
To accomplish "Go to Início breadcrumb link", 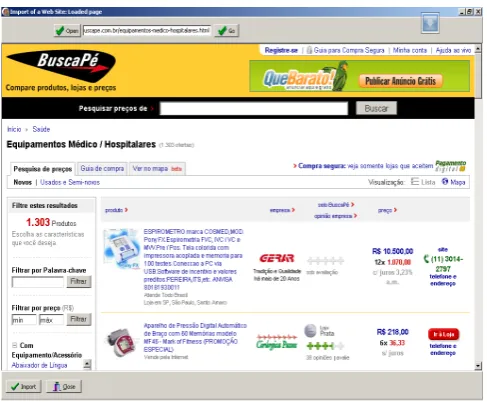I will [14, 129].
